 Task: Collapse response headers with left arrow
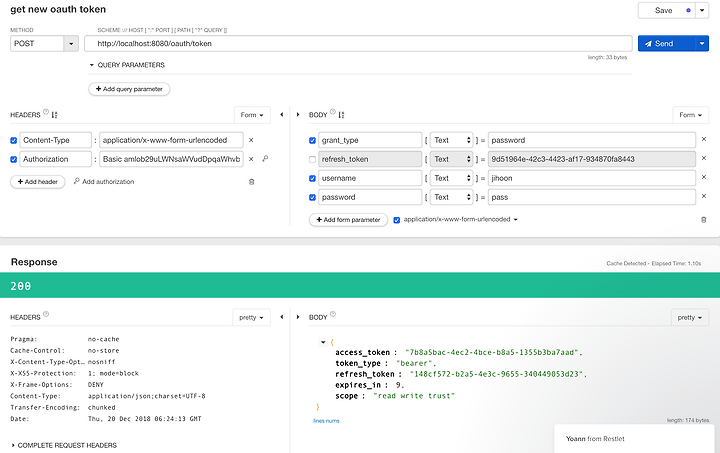[x=281, y=317]
